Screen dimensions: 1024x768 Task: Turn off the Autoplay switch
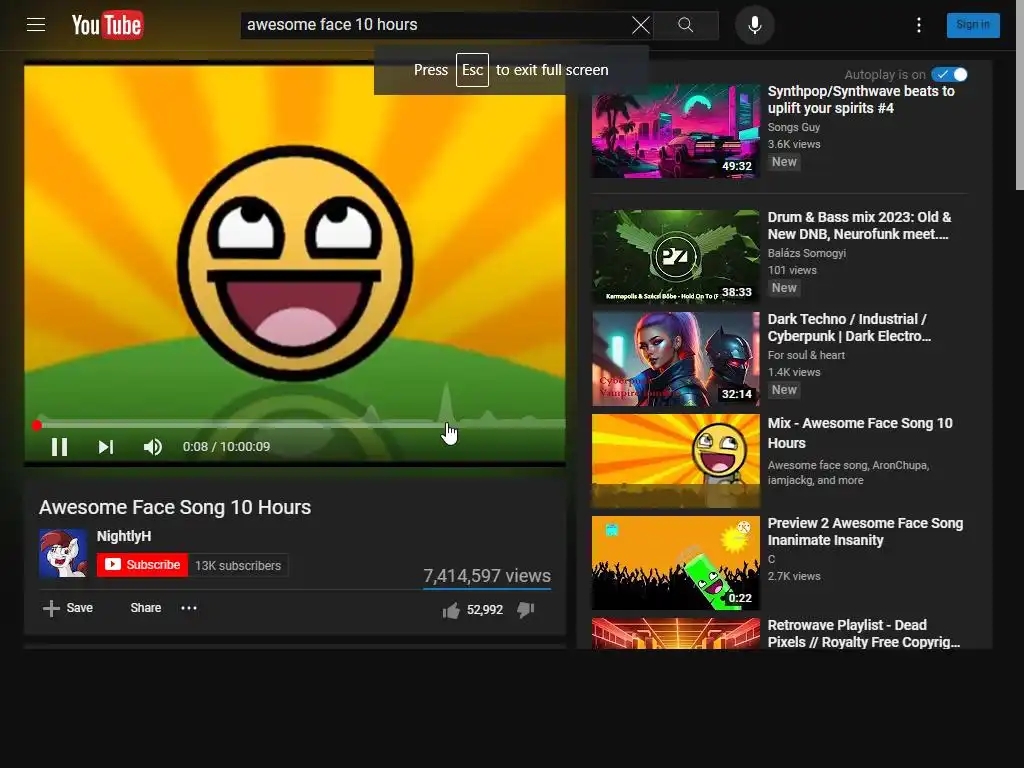click(x=949, y=74)
